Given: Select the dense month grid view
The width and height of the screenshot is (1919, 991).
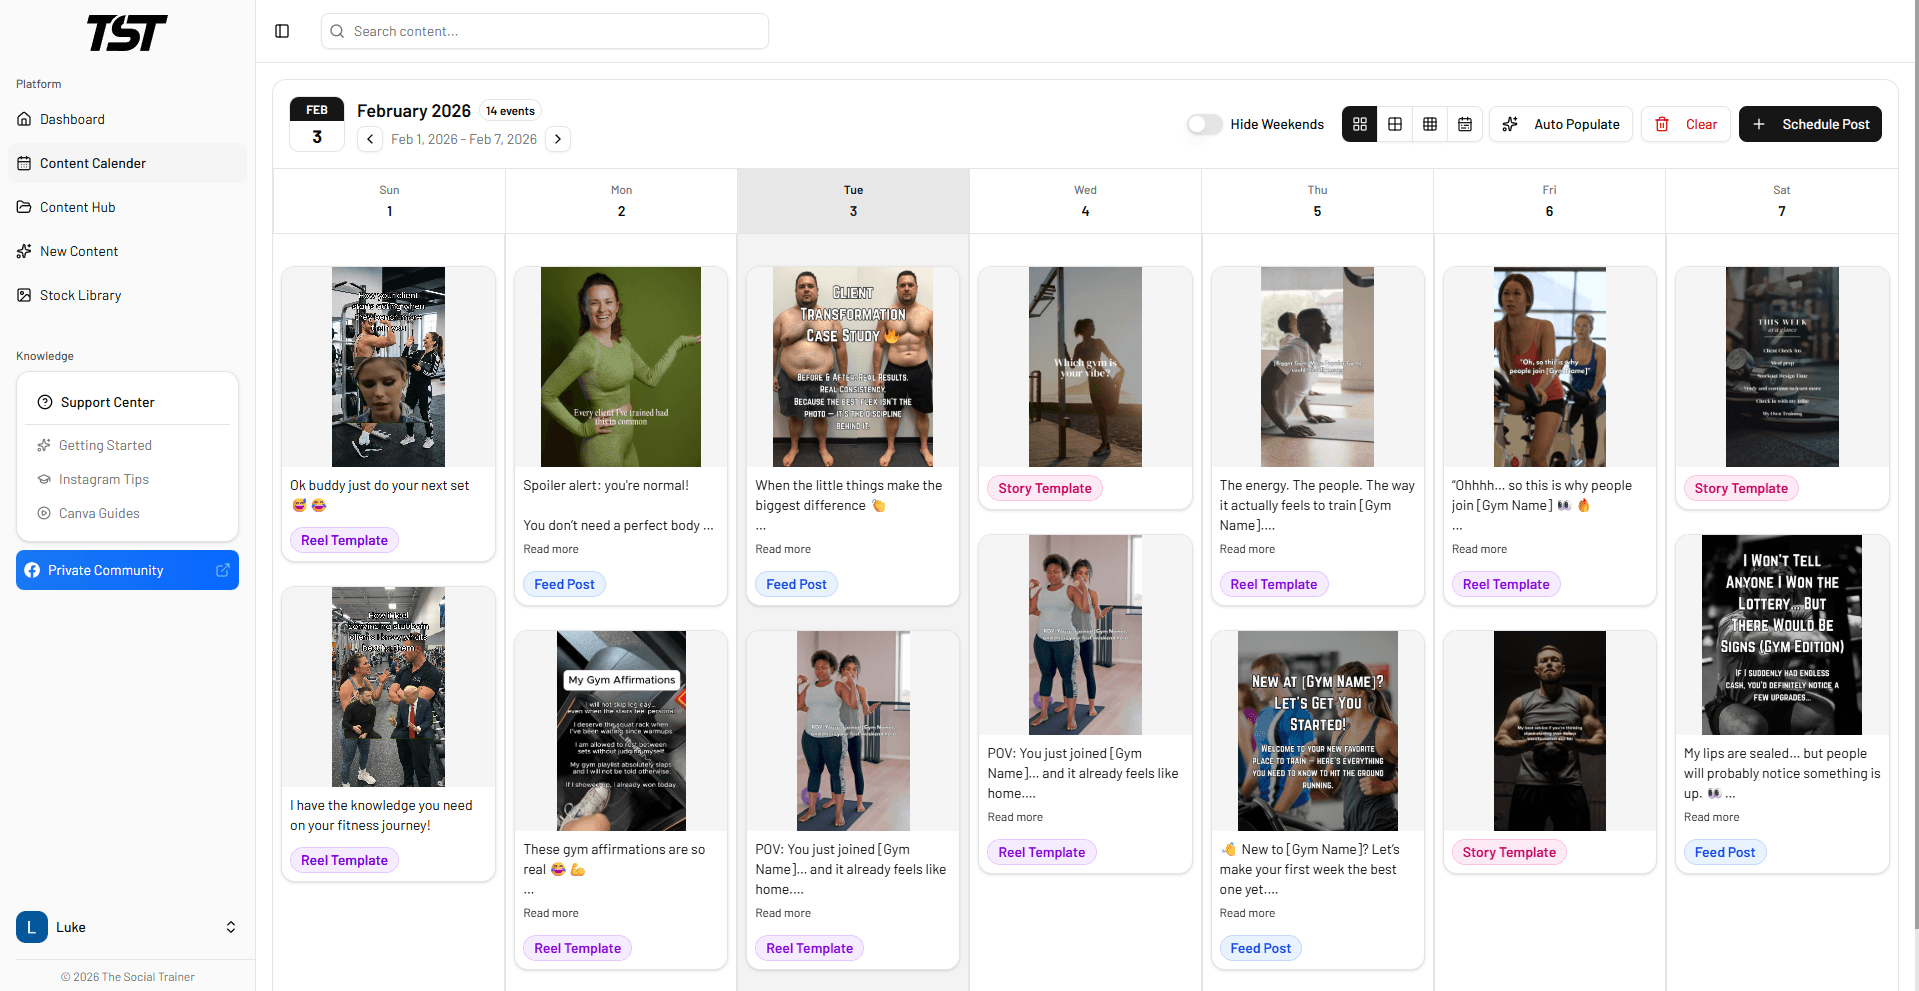Looking at the screenshot, I should pos(1430,124).
